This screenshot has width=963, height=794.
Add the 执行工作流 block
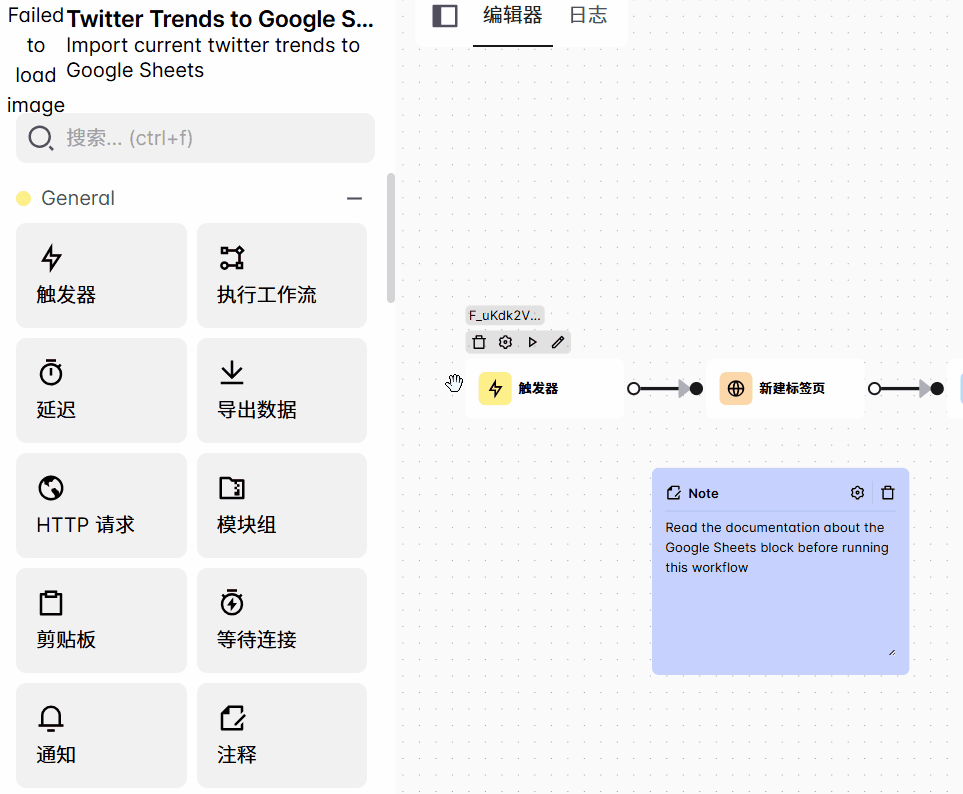pyautogui.click(x=282, y=275)
